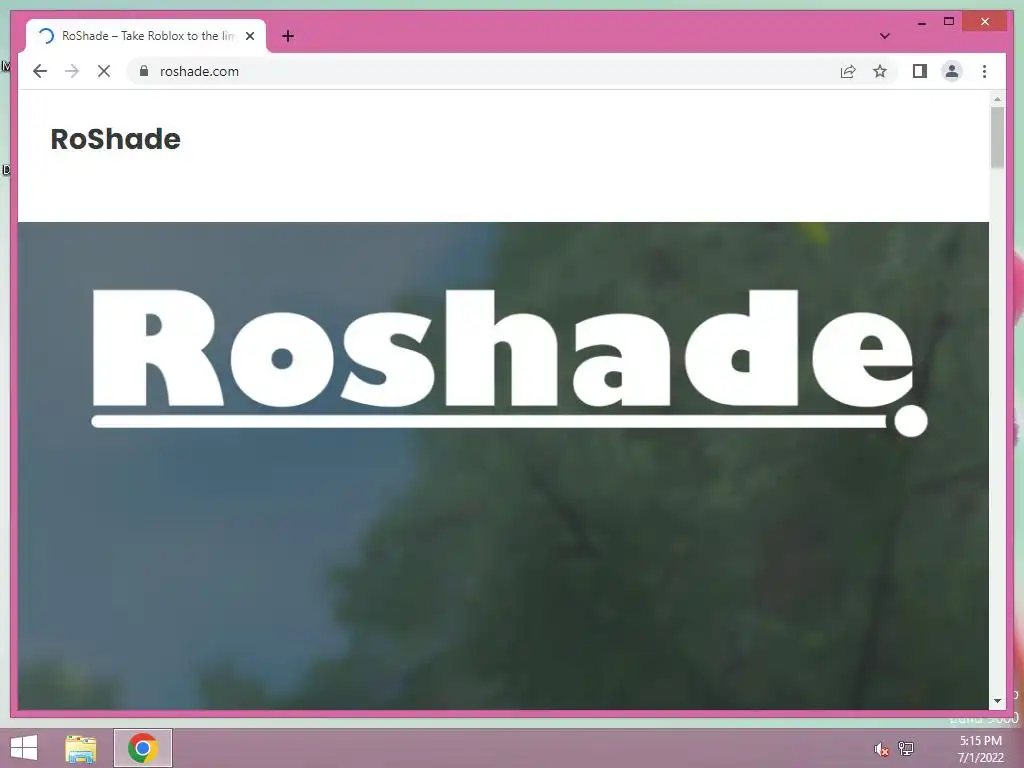Open the taskbar clock showing 5:15 PM
Image resolution: width=1024 pixels, height=768 pixels.
(980, 749)
